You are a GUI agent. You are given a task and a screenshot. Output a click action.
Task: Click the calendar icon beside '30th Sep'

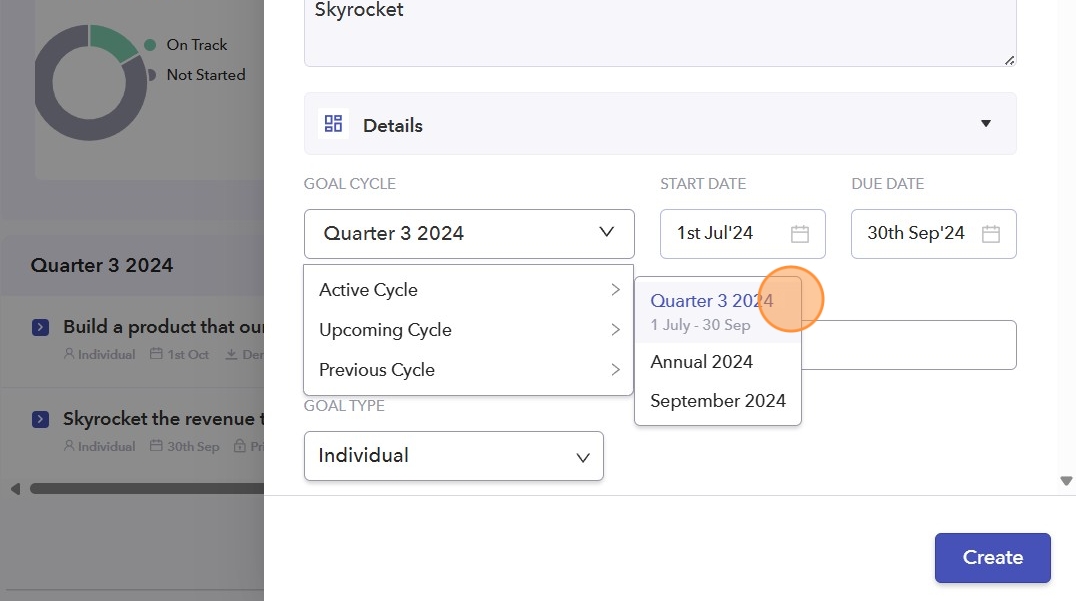[156, 446]
